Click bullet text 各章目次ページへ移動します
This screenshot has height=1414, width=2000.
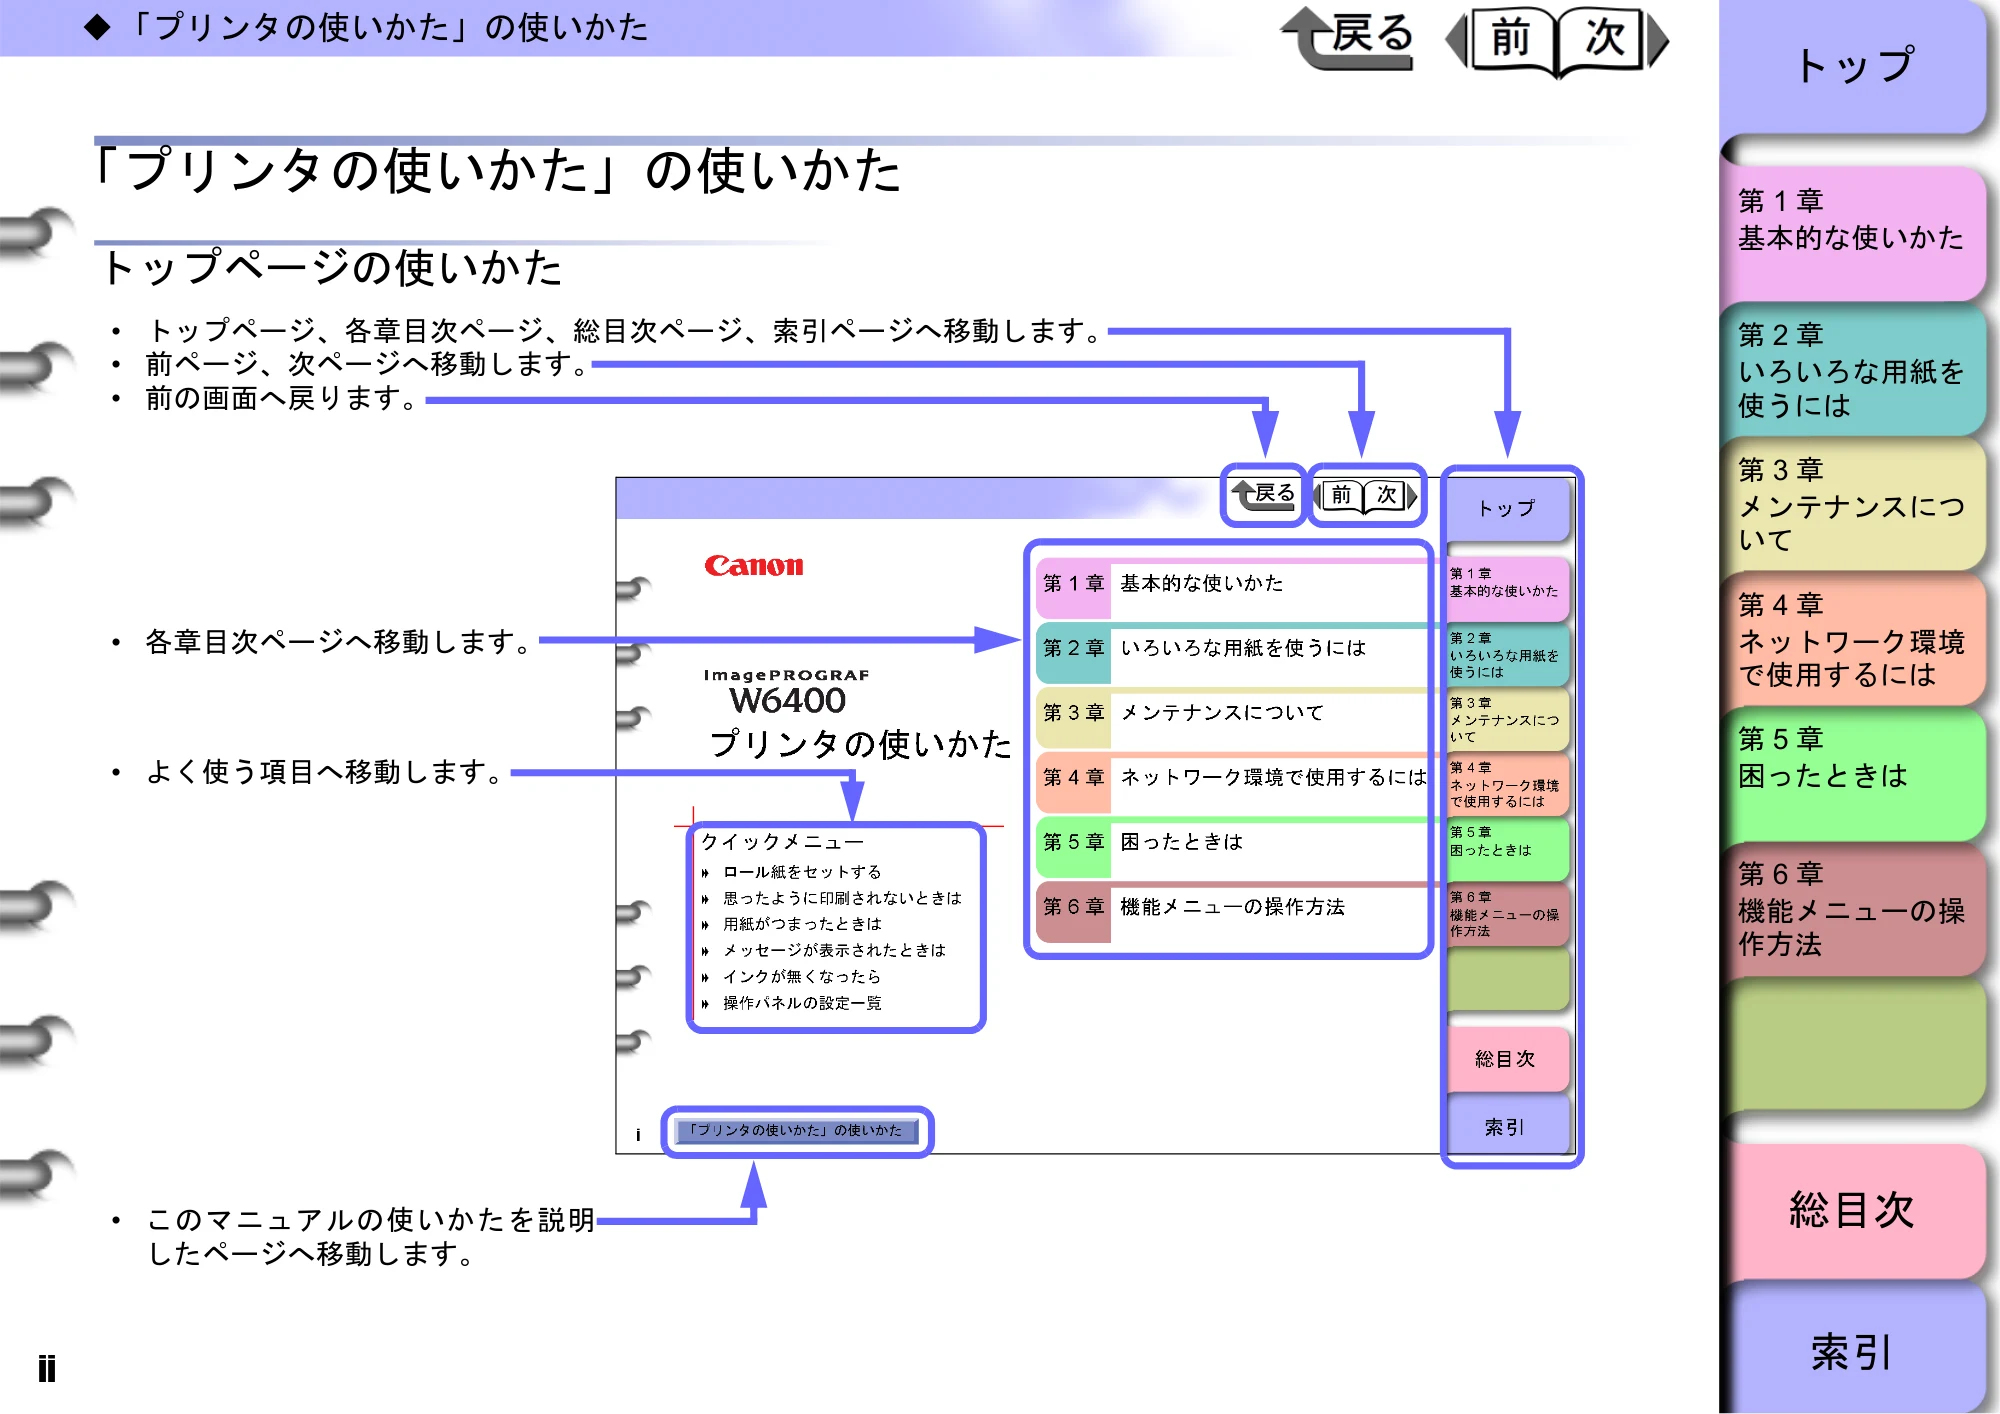339,641
